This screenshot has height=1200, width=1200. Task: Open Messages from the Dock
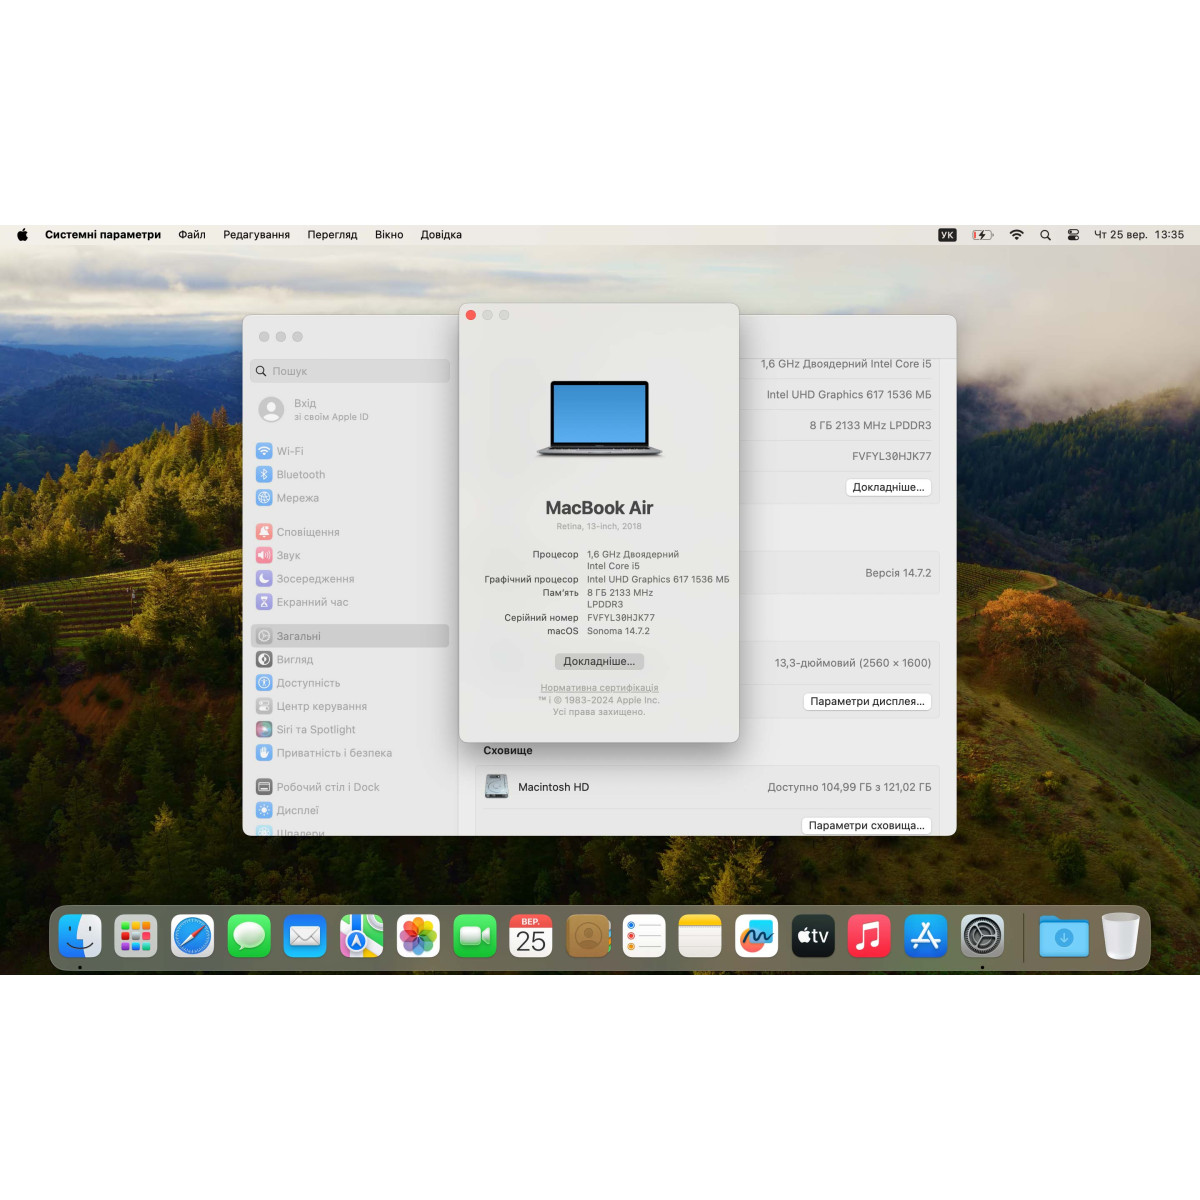point(249,937)
